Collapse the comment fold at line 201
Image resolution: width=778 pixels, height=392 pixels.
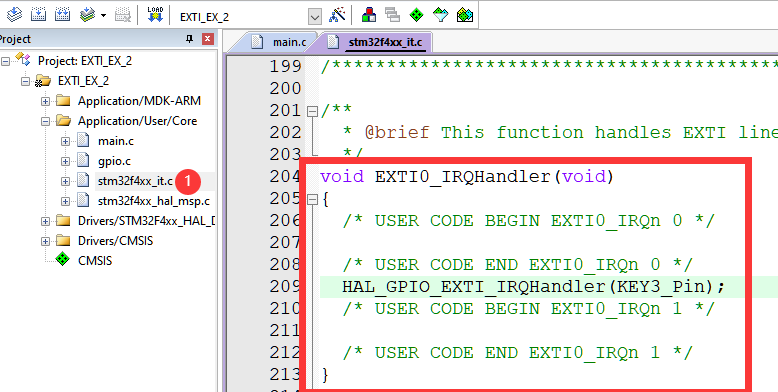point(312,111)
